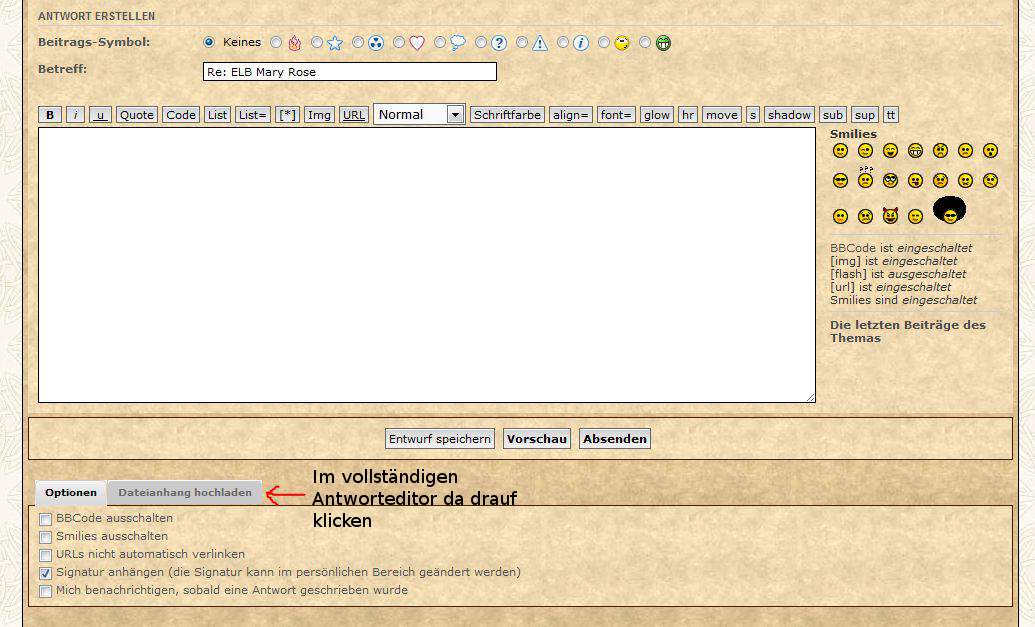
Task: Select the 'Optionen' tab
Action: point(71,493)
